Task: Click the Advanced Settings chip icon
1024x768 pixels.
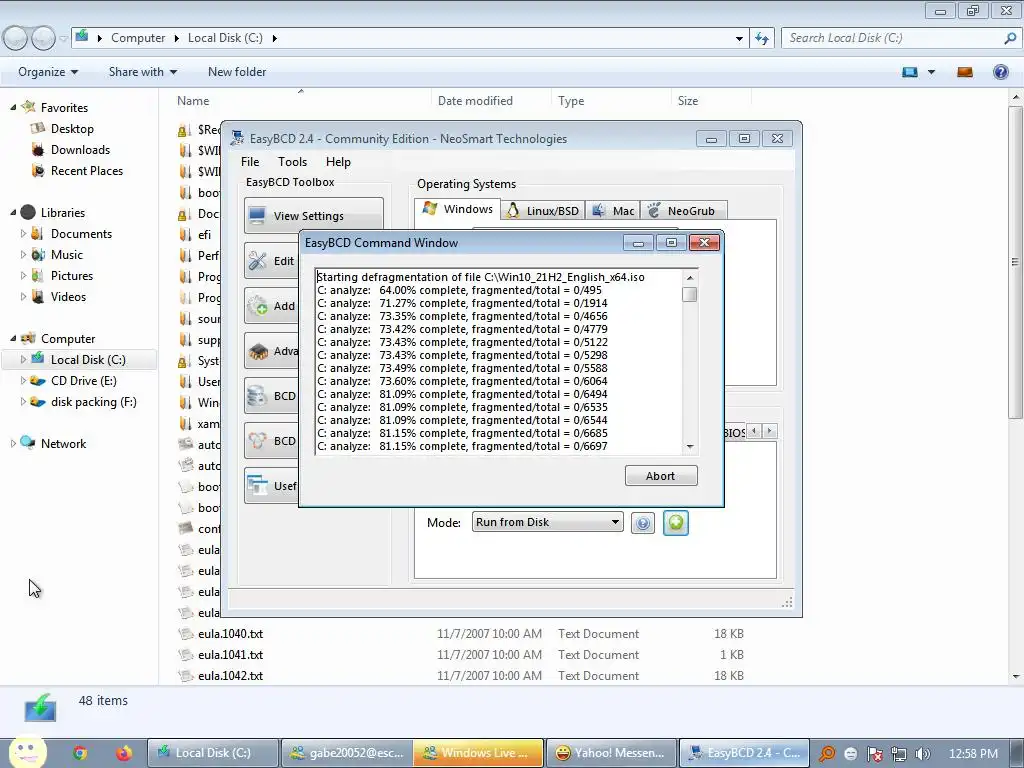Action: 258,351
